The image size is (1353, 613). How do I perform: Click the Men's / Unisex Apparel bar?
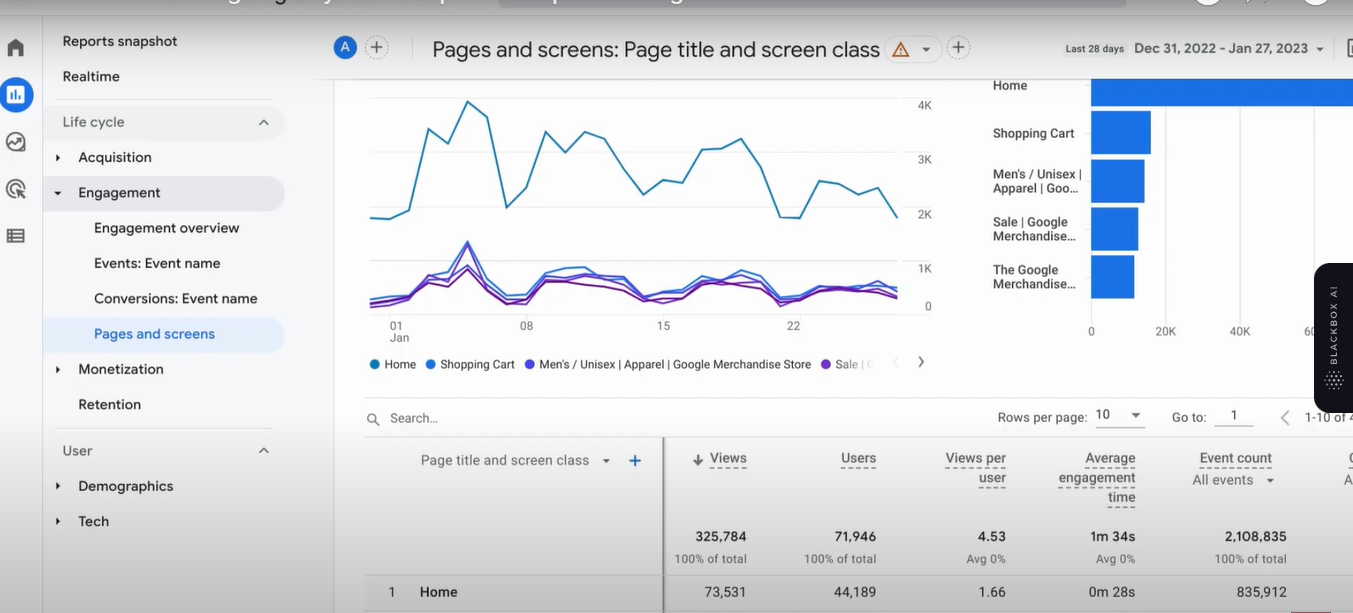coord(1118,181)
